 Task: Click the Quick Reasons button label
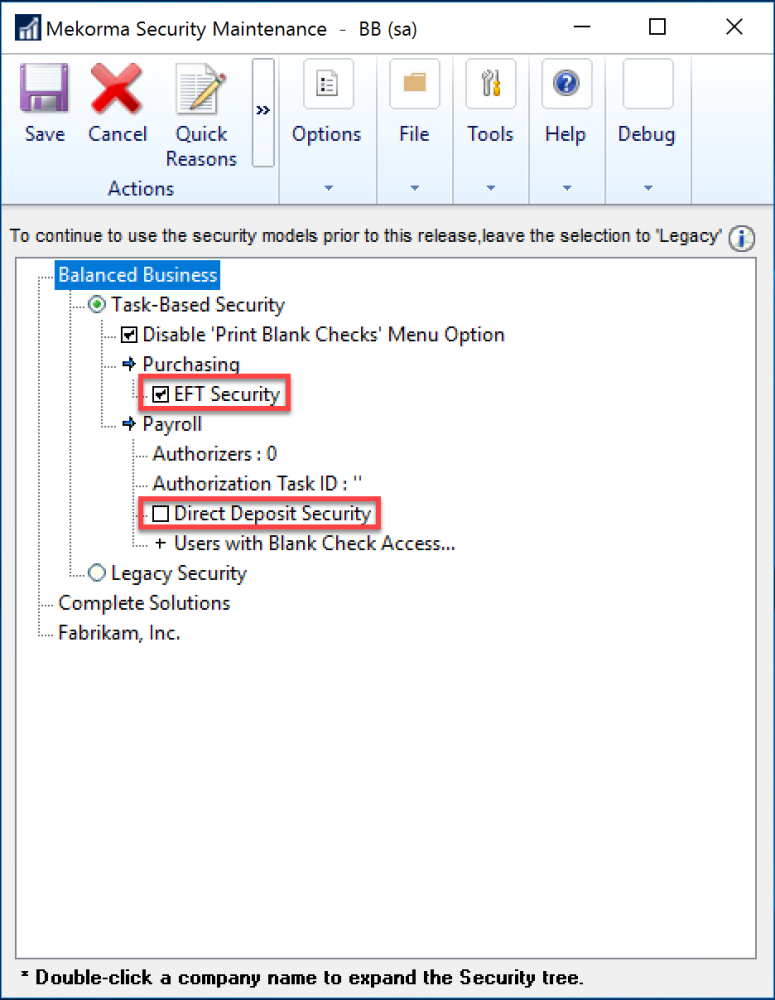coord(201,147)
